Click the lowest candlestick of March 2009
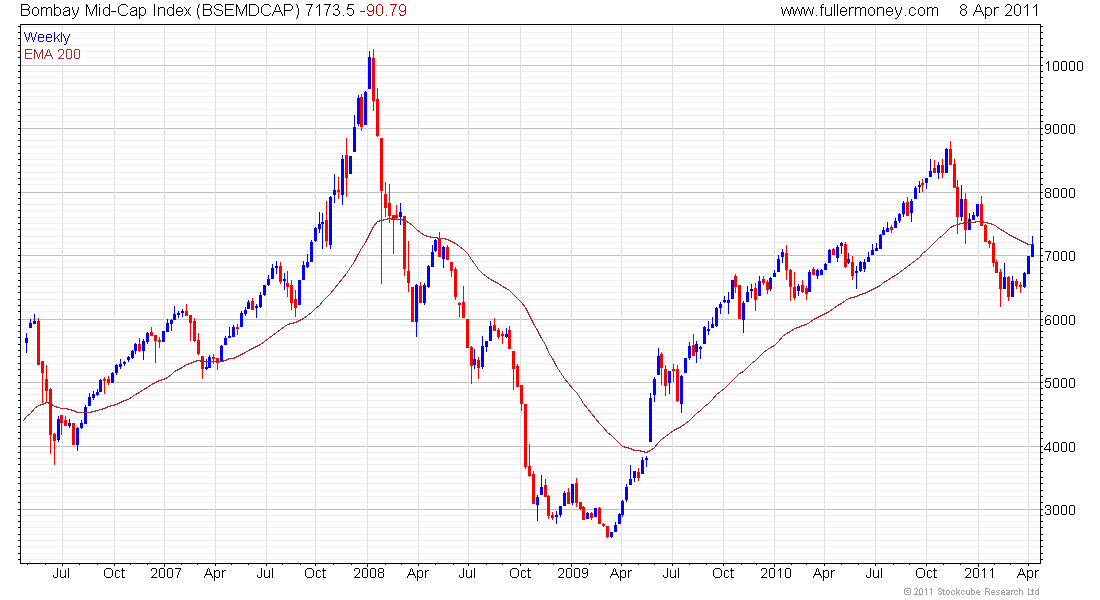Screen dimensions: 1100x600 click(x=608, y=532)
